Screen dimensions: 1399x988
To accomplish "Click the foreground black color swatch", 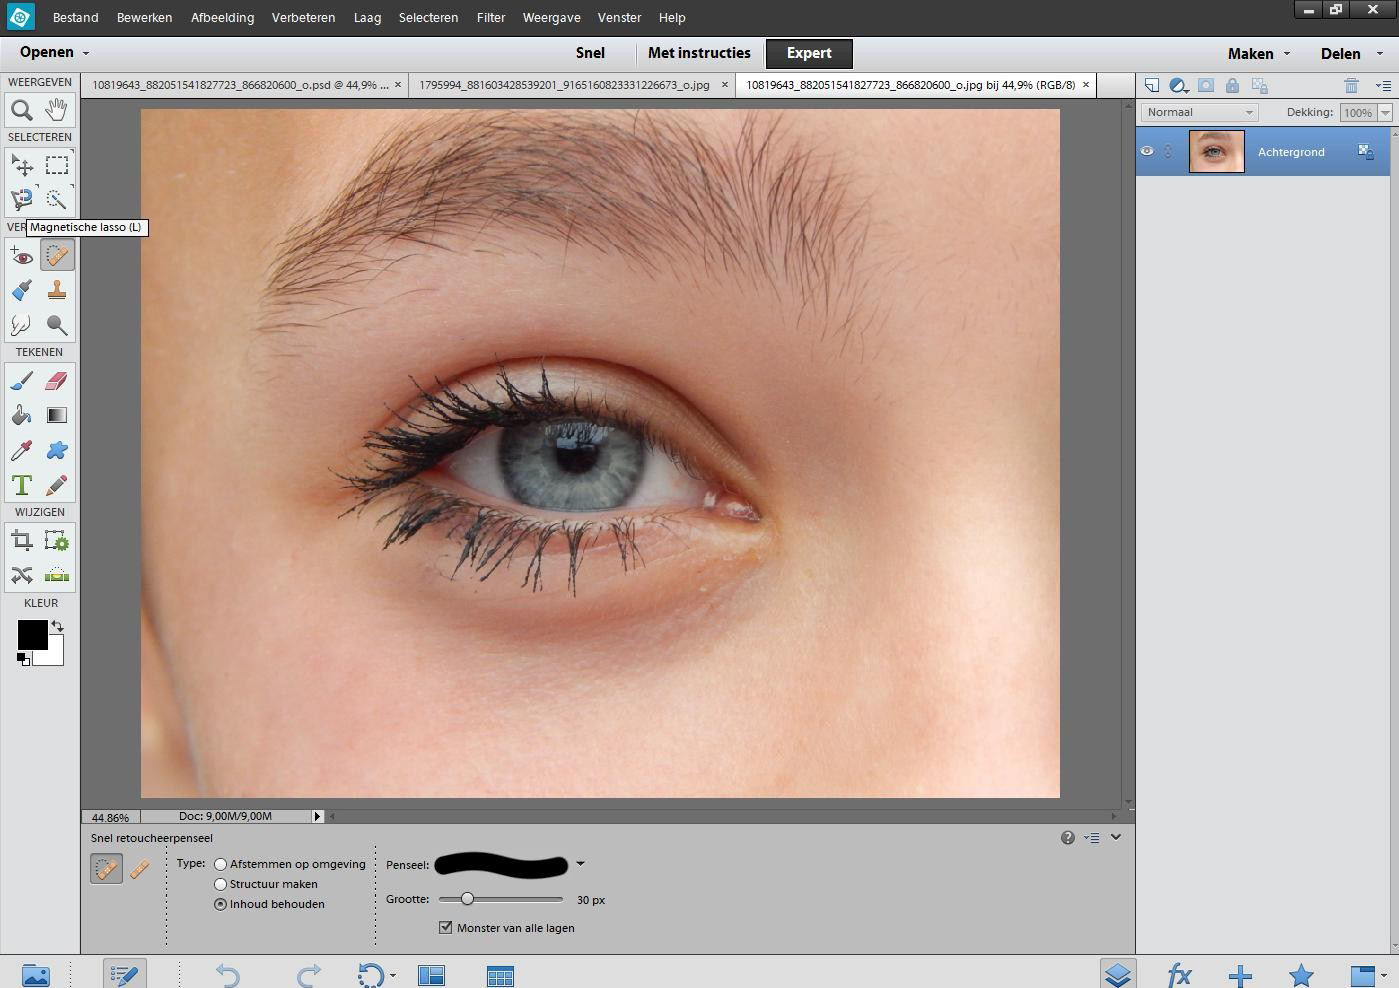I will [32, 635].
